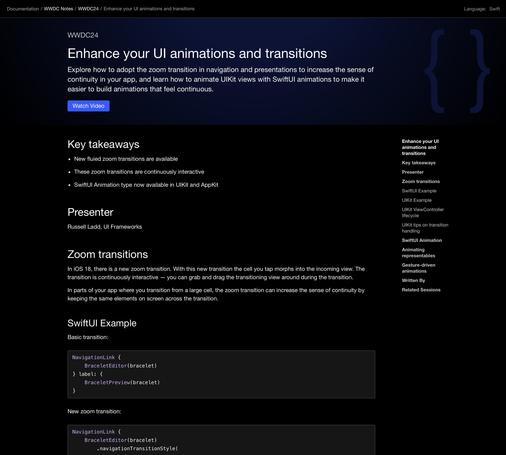Click the 'New zoom transition:' label
This screenshot has width=506, height=455.
pyautogui.click(x=94, y=412)
